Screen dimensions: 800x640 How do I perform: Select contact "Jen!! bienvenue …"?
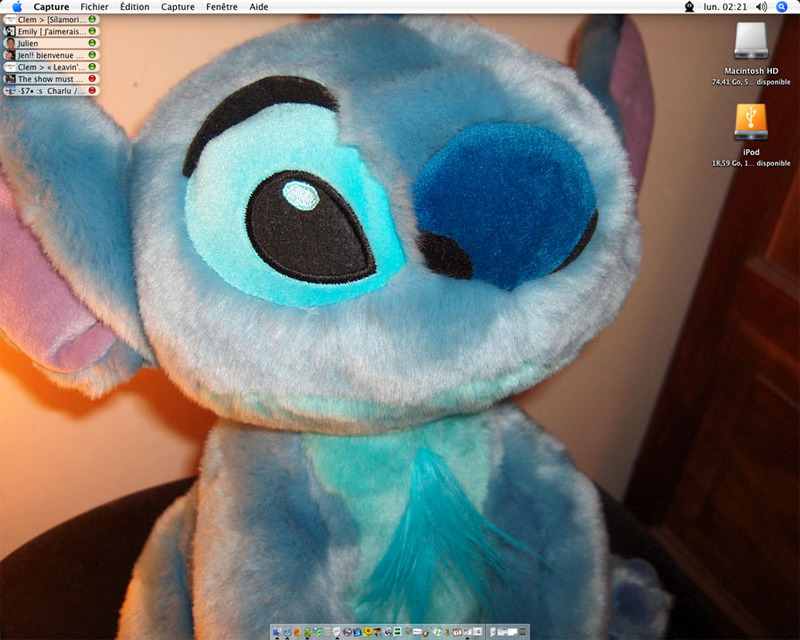pyautogui.click(x=51, y=55)
